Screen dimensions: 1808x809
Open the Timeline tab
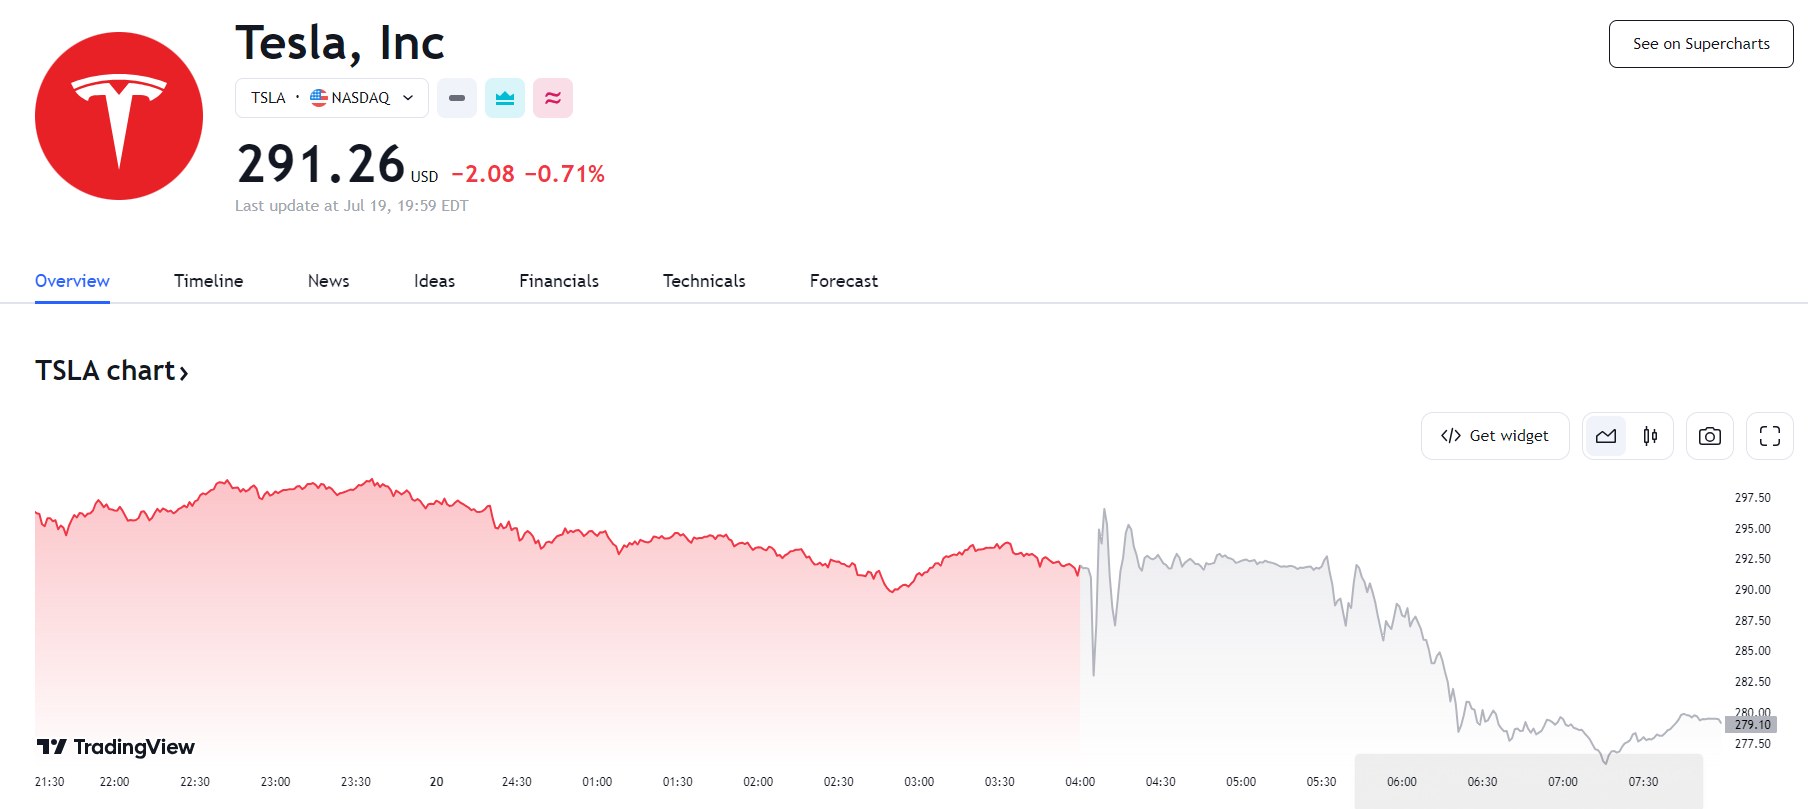208,281
